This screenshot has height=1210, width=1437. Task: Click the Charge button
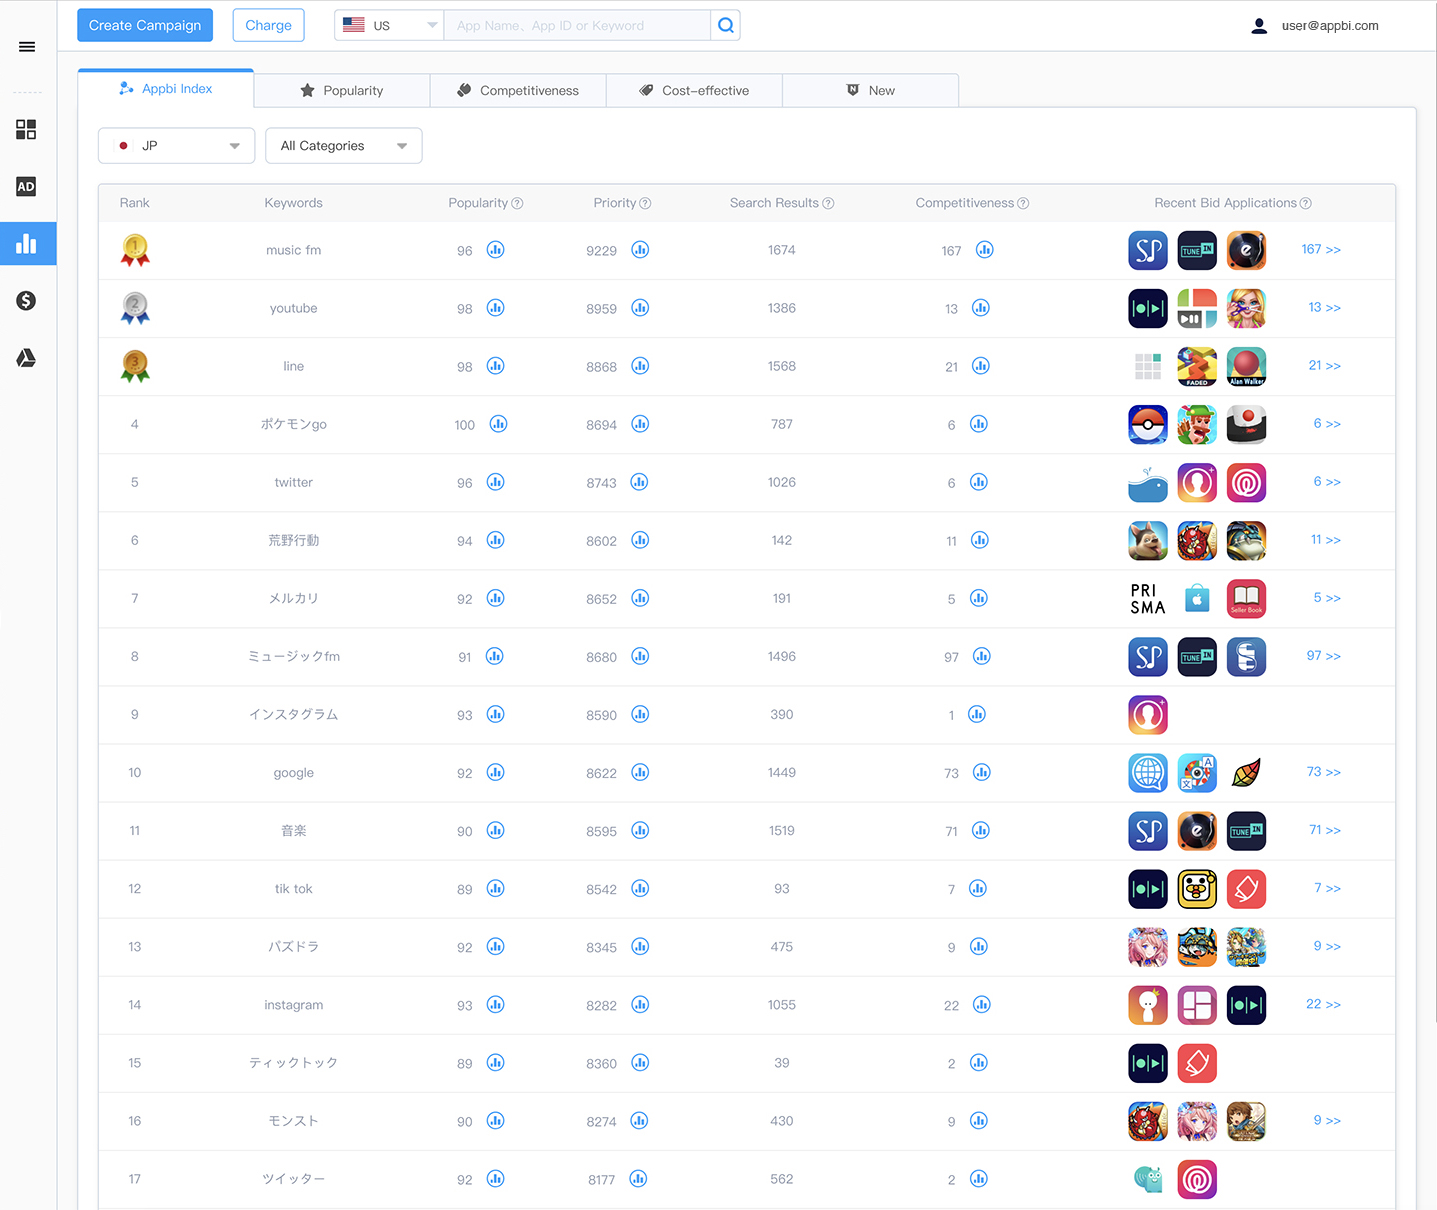(x=268, y=25)
